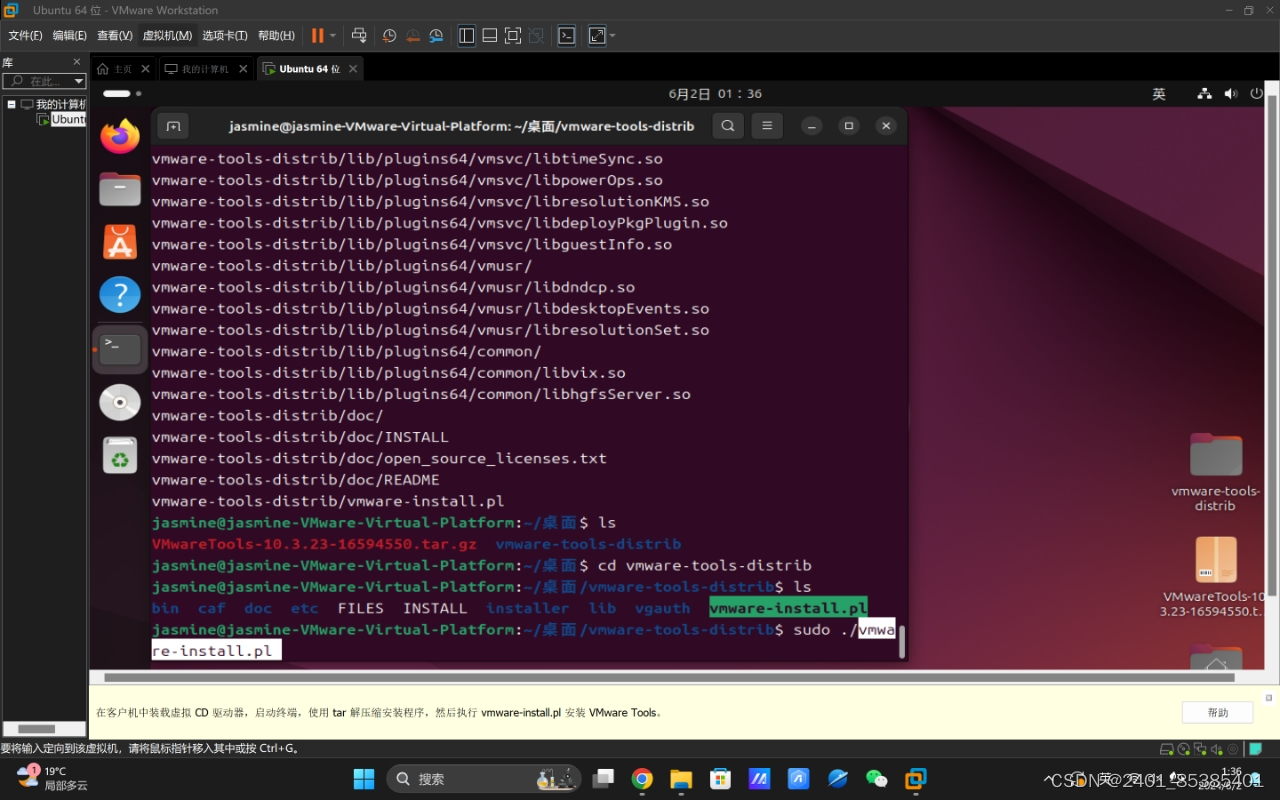Screen dimensions: 1280x800
Task: Open a new terminal tab
Action: click(173, 126)
